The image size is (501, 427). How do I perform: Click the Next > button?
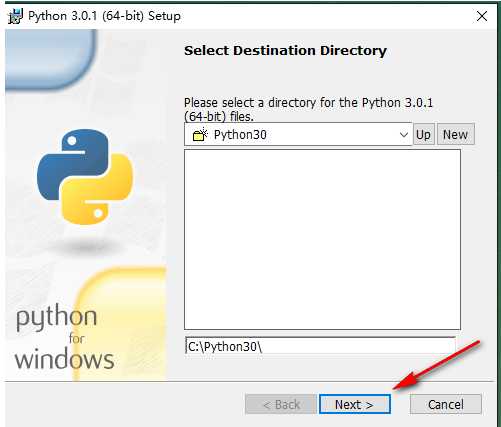[x=354, y=404]
